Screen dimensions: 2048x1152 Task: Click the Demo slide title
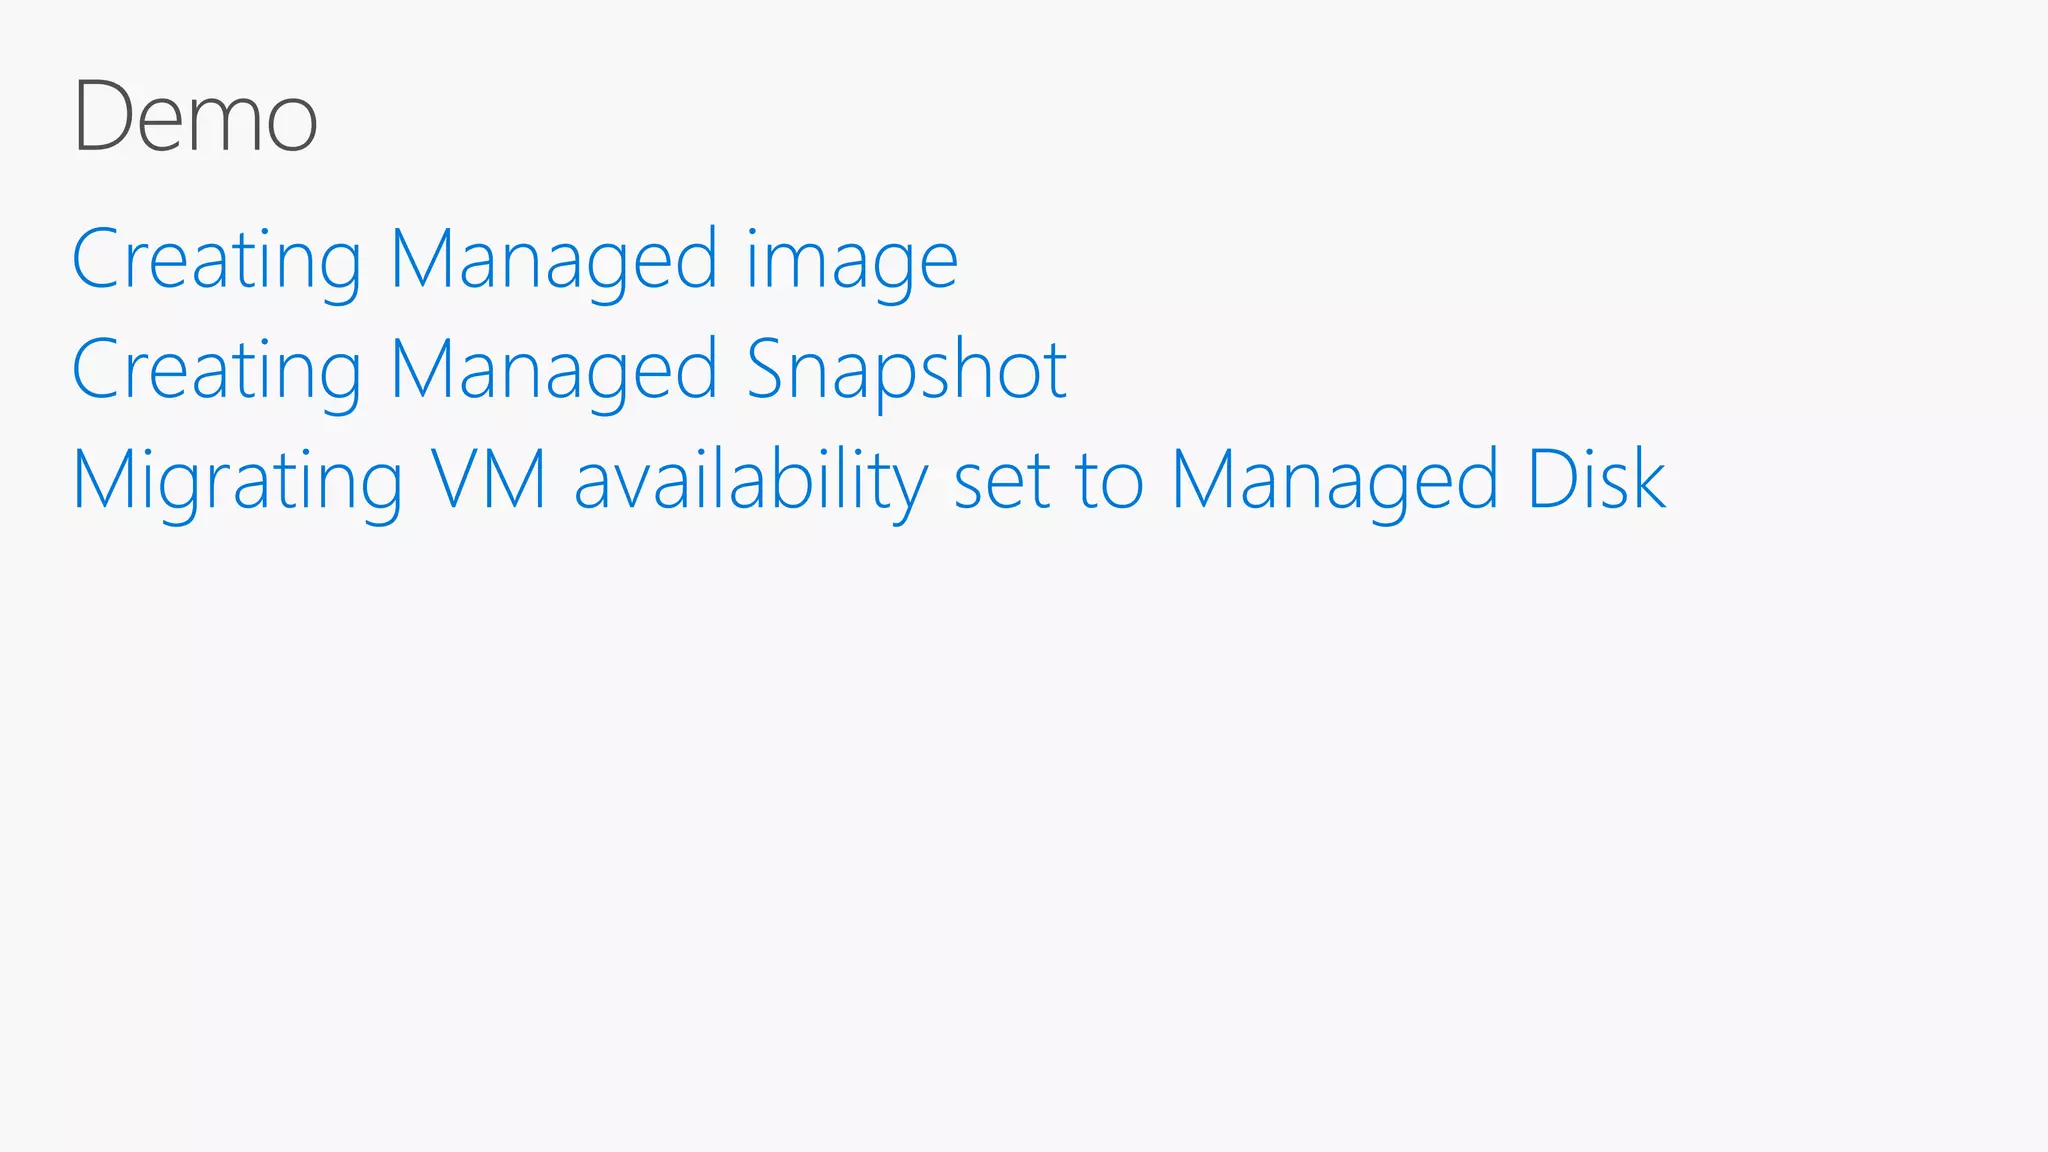pyautogui.click(x=196, y=117)
